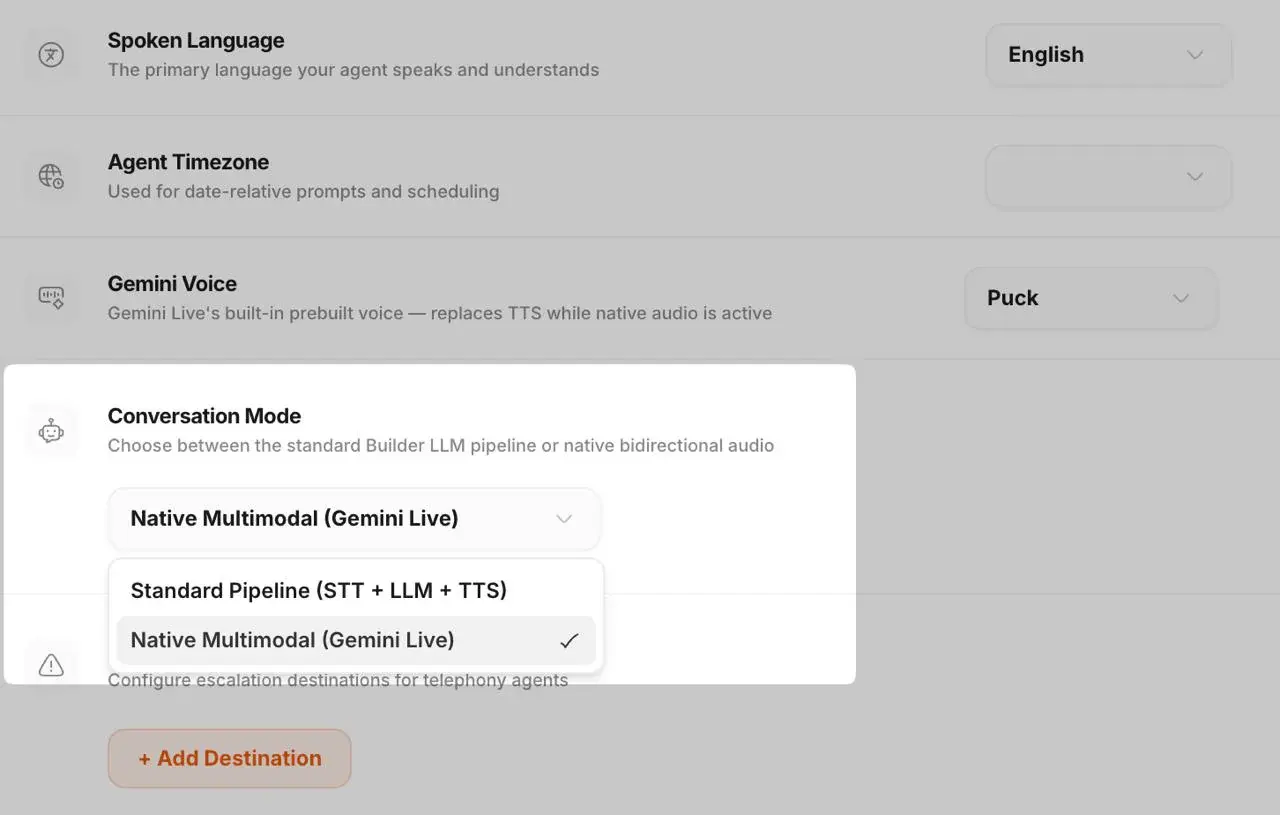
Task: Click the Spoken Language heading
Action: coord(195,40)
